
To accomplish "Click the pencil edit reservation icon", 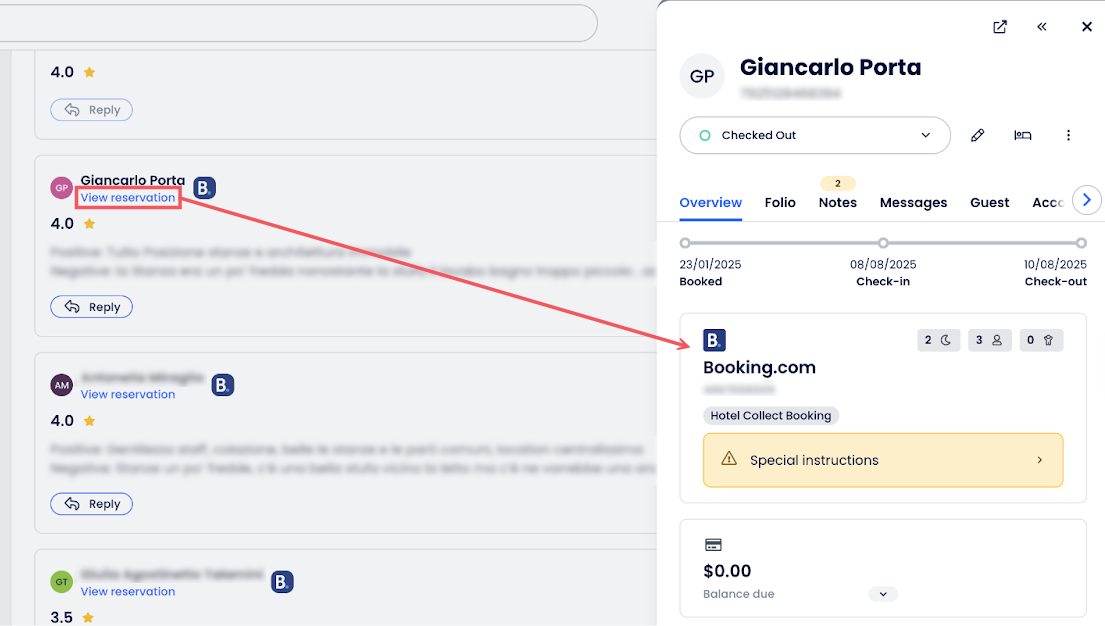I will tap(978, 135).
